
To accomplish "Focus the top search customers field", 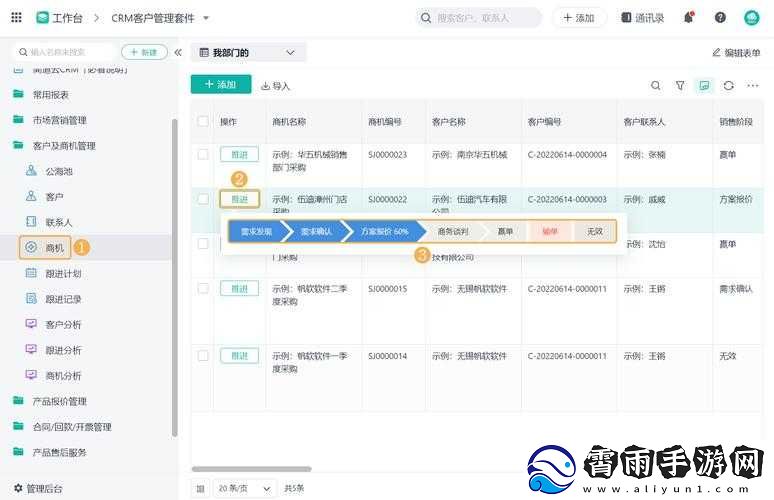I will coord(479,18).
